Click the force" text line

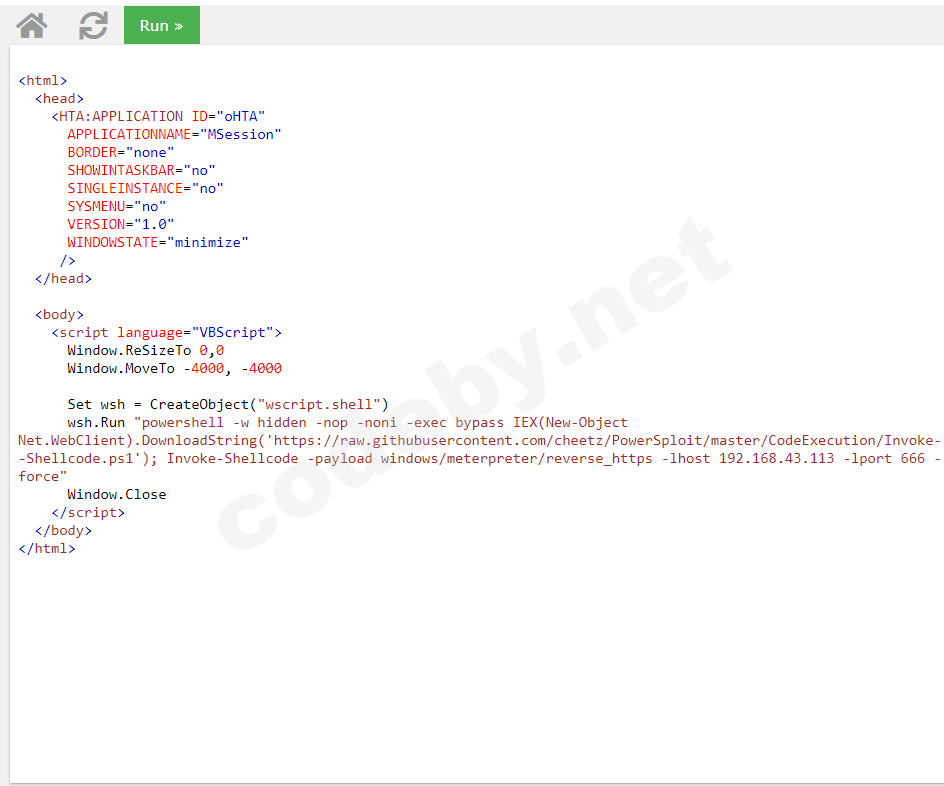[42, 477]
